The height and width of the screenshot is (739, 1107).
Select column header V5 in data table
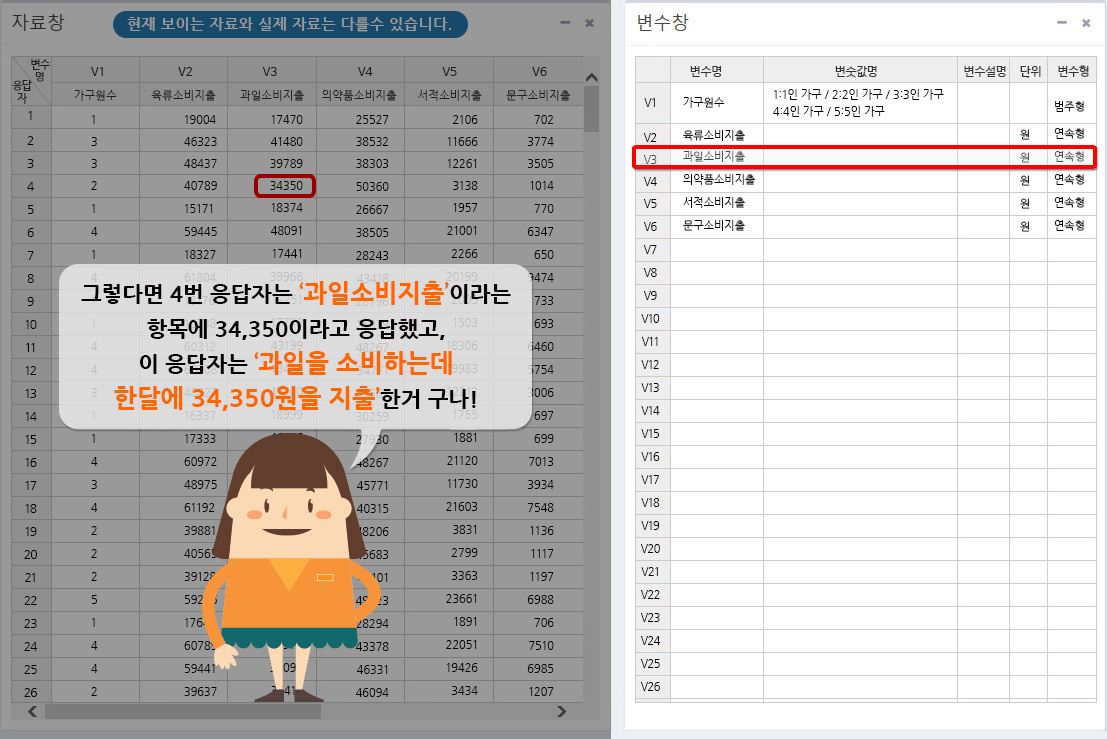[449, 71]
